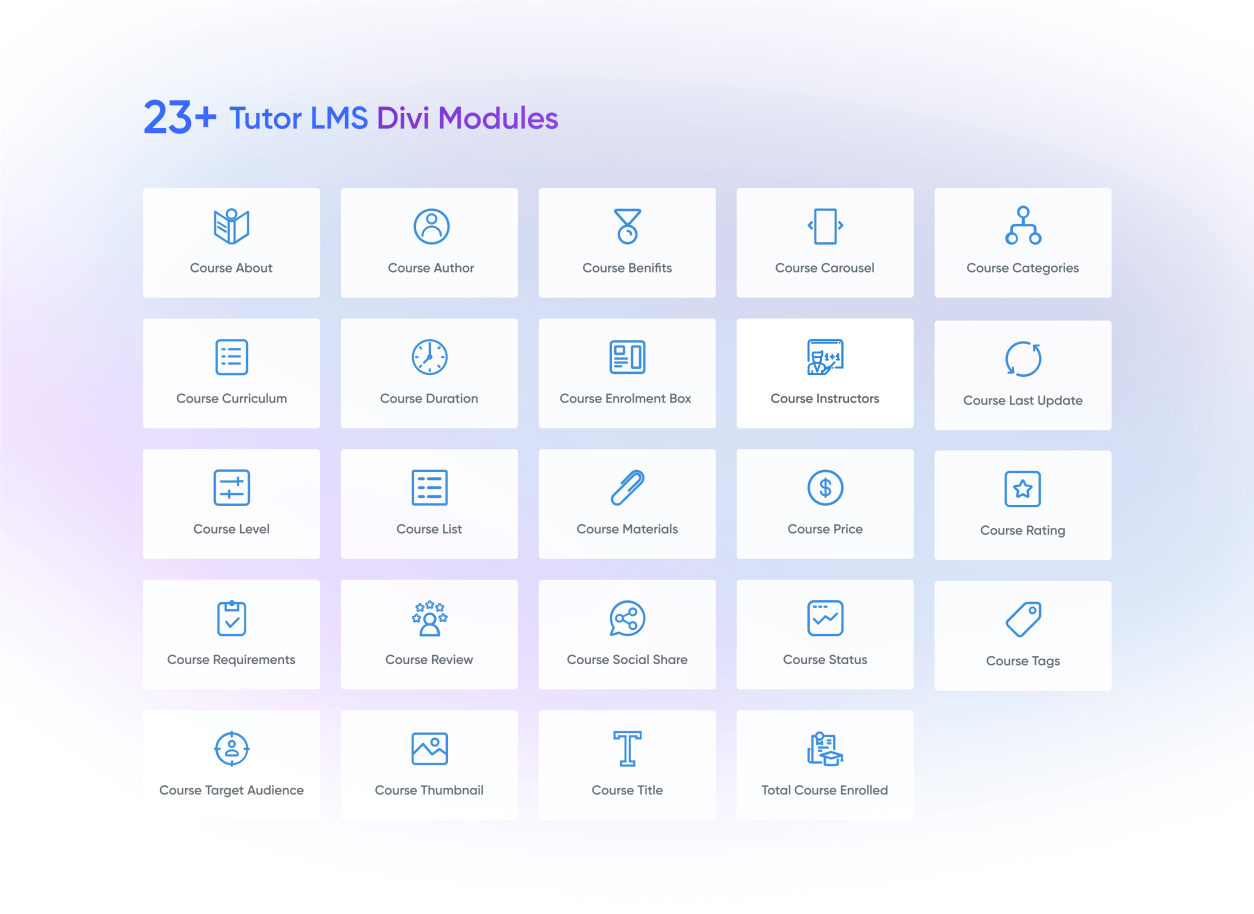The width and height of the screenshot is (1254, 914).
Task: Select the Course Benifits medal icon
Action: [627, 225]
